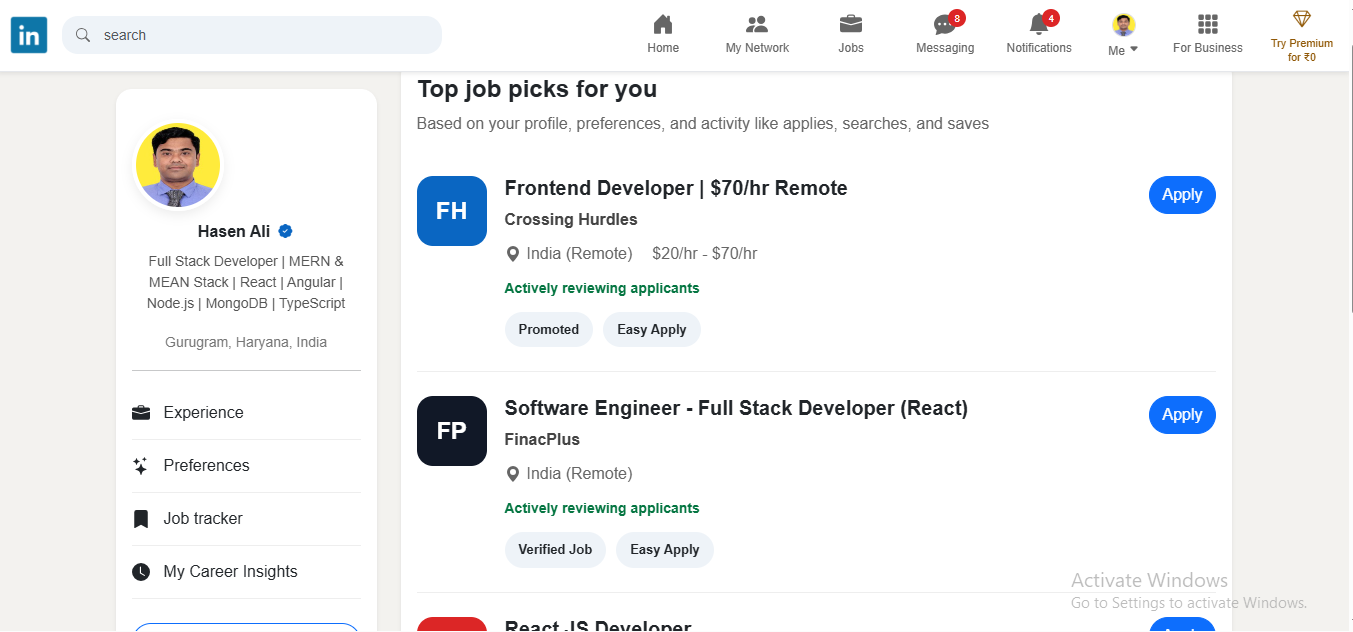Click Easy Apply tag on FinacPlus job
The image size is (1353, 632).
pyautogui.click(x=665, y=550)
